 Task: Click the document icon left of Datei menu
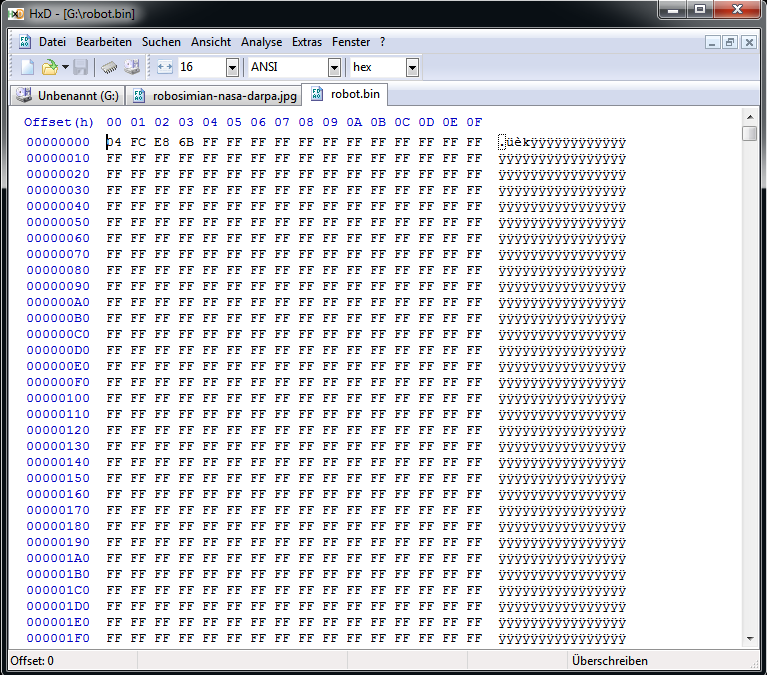(25, 42)
